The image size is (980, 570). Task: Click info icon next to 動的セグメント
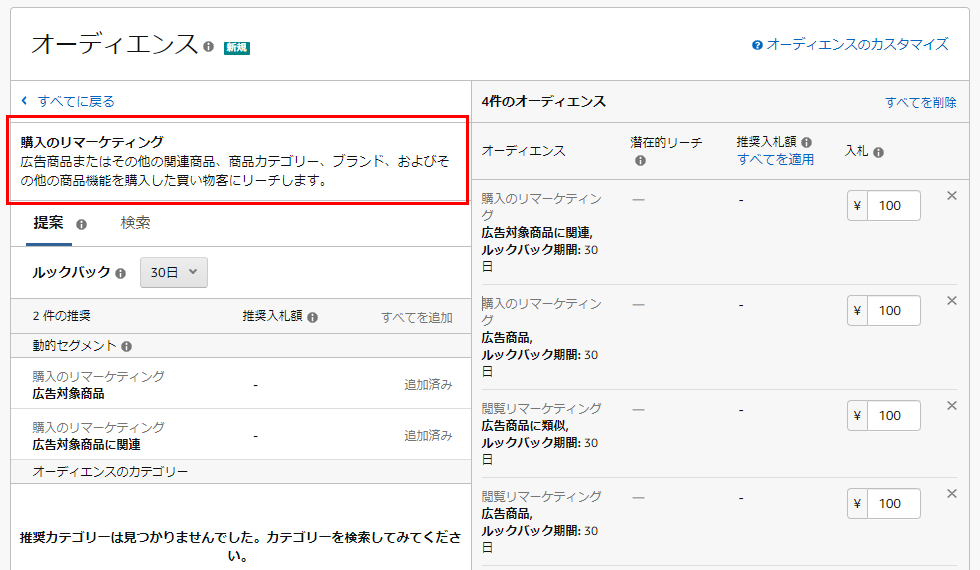pos(126,346)
